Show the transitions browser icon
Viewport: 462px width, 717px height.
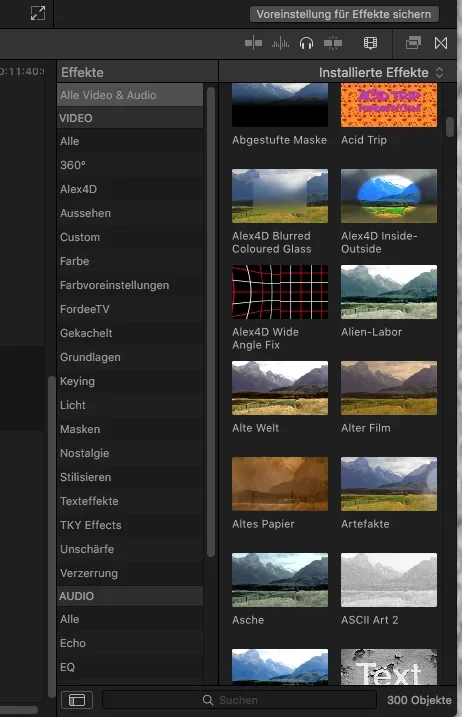coord(441,43)
